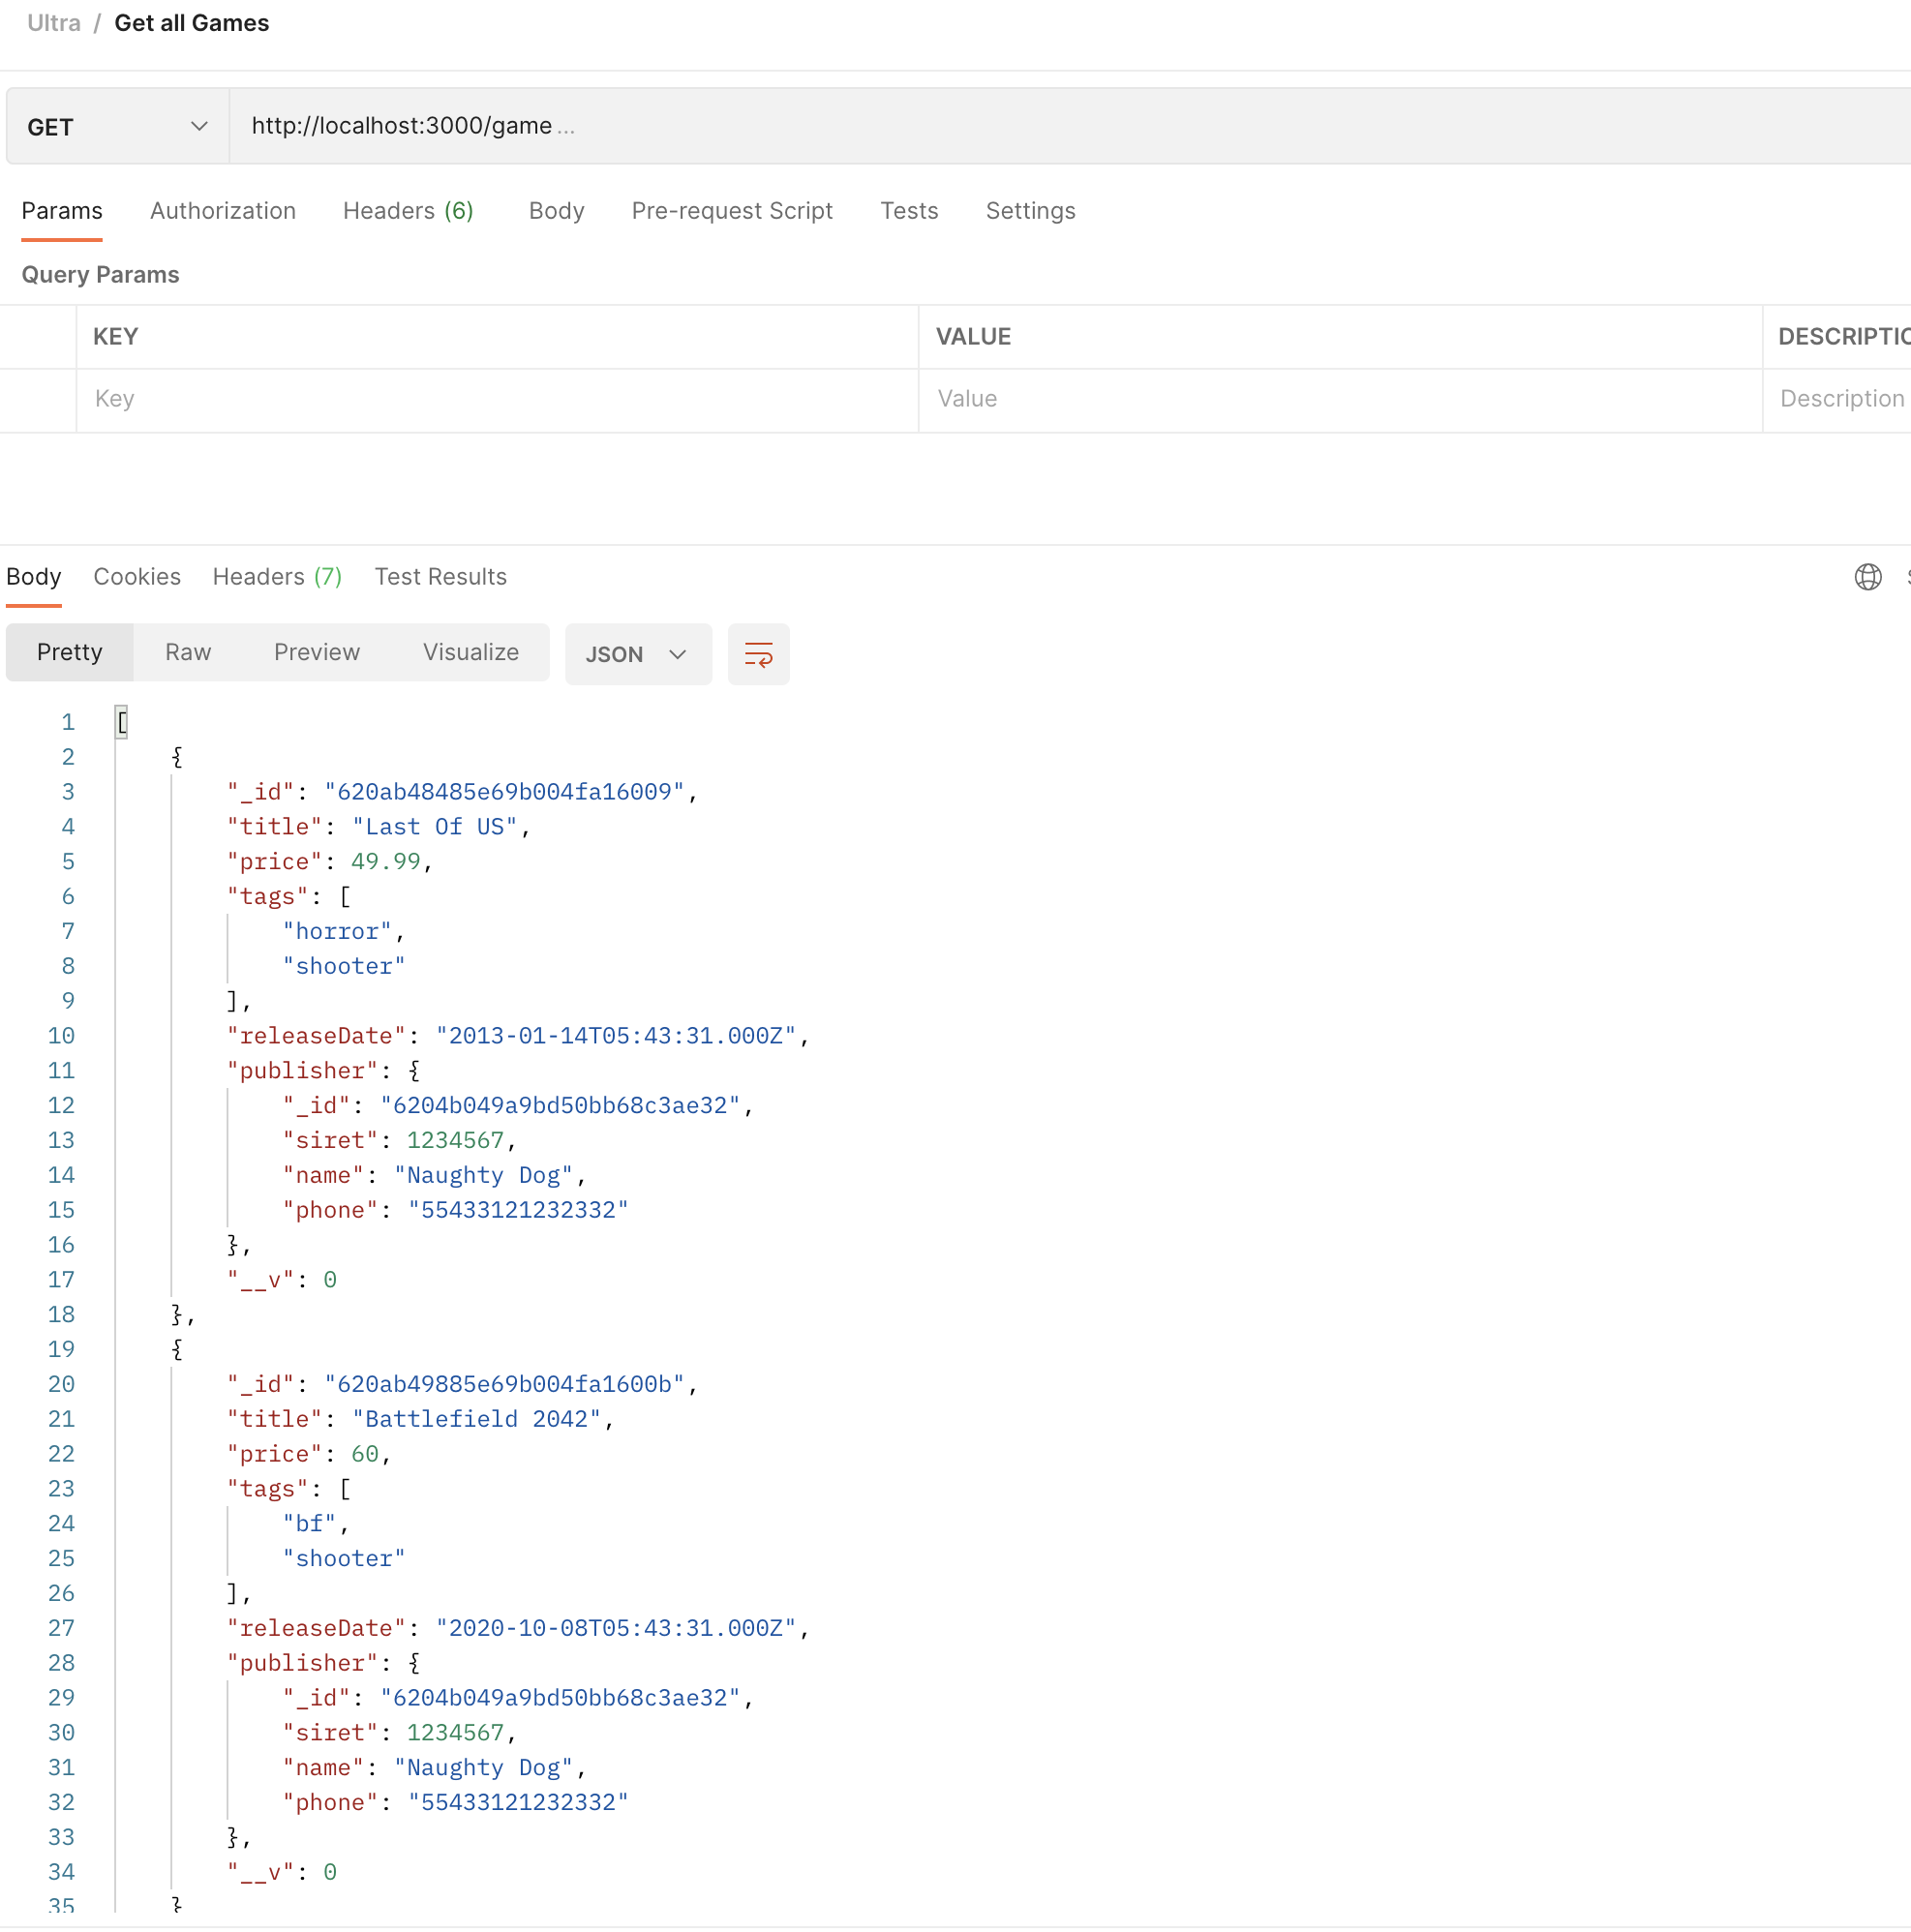Image resolution: width=1911 pixels, height=1932 pixels.
Task: Open the GET method dropdown
Action: 118,127
